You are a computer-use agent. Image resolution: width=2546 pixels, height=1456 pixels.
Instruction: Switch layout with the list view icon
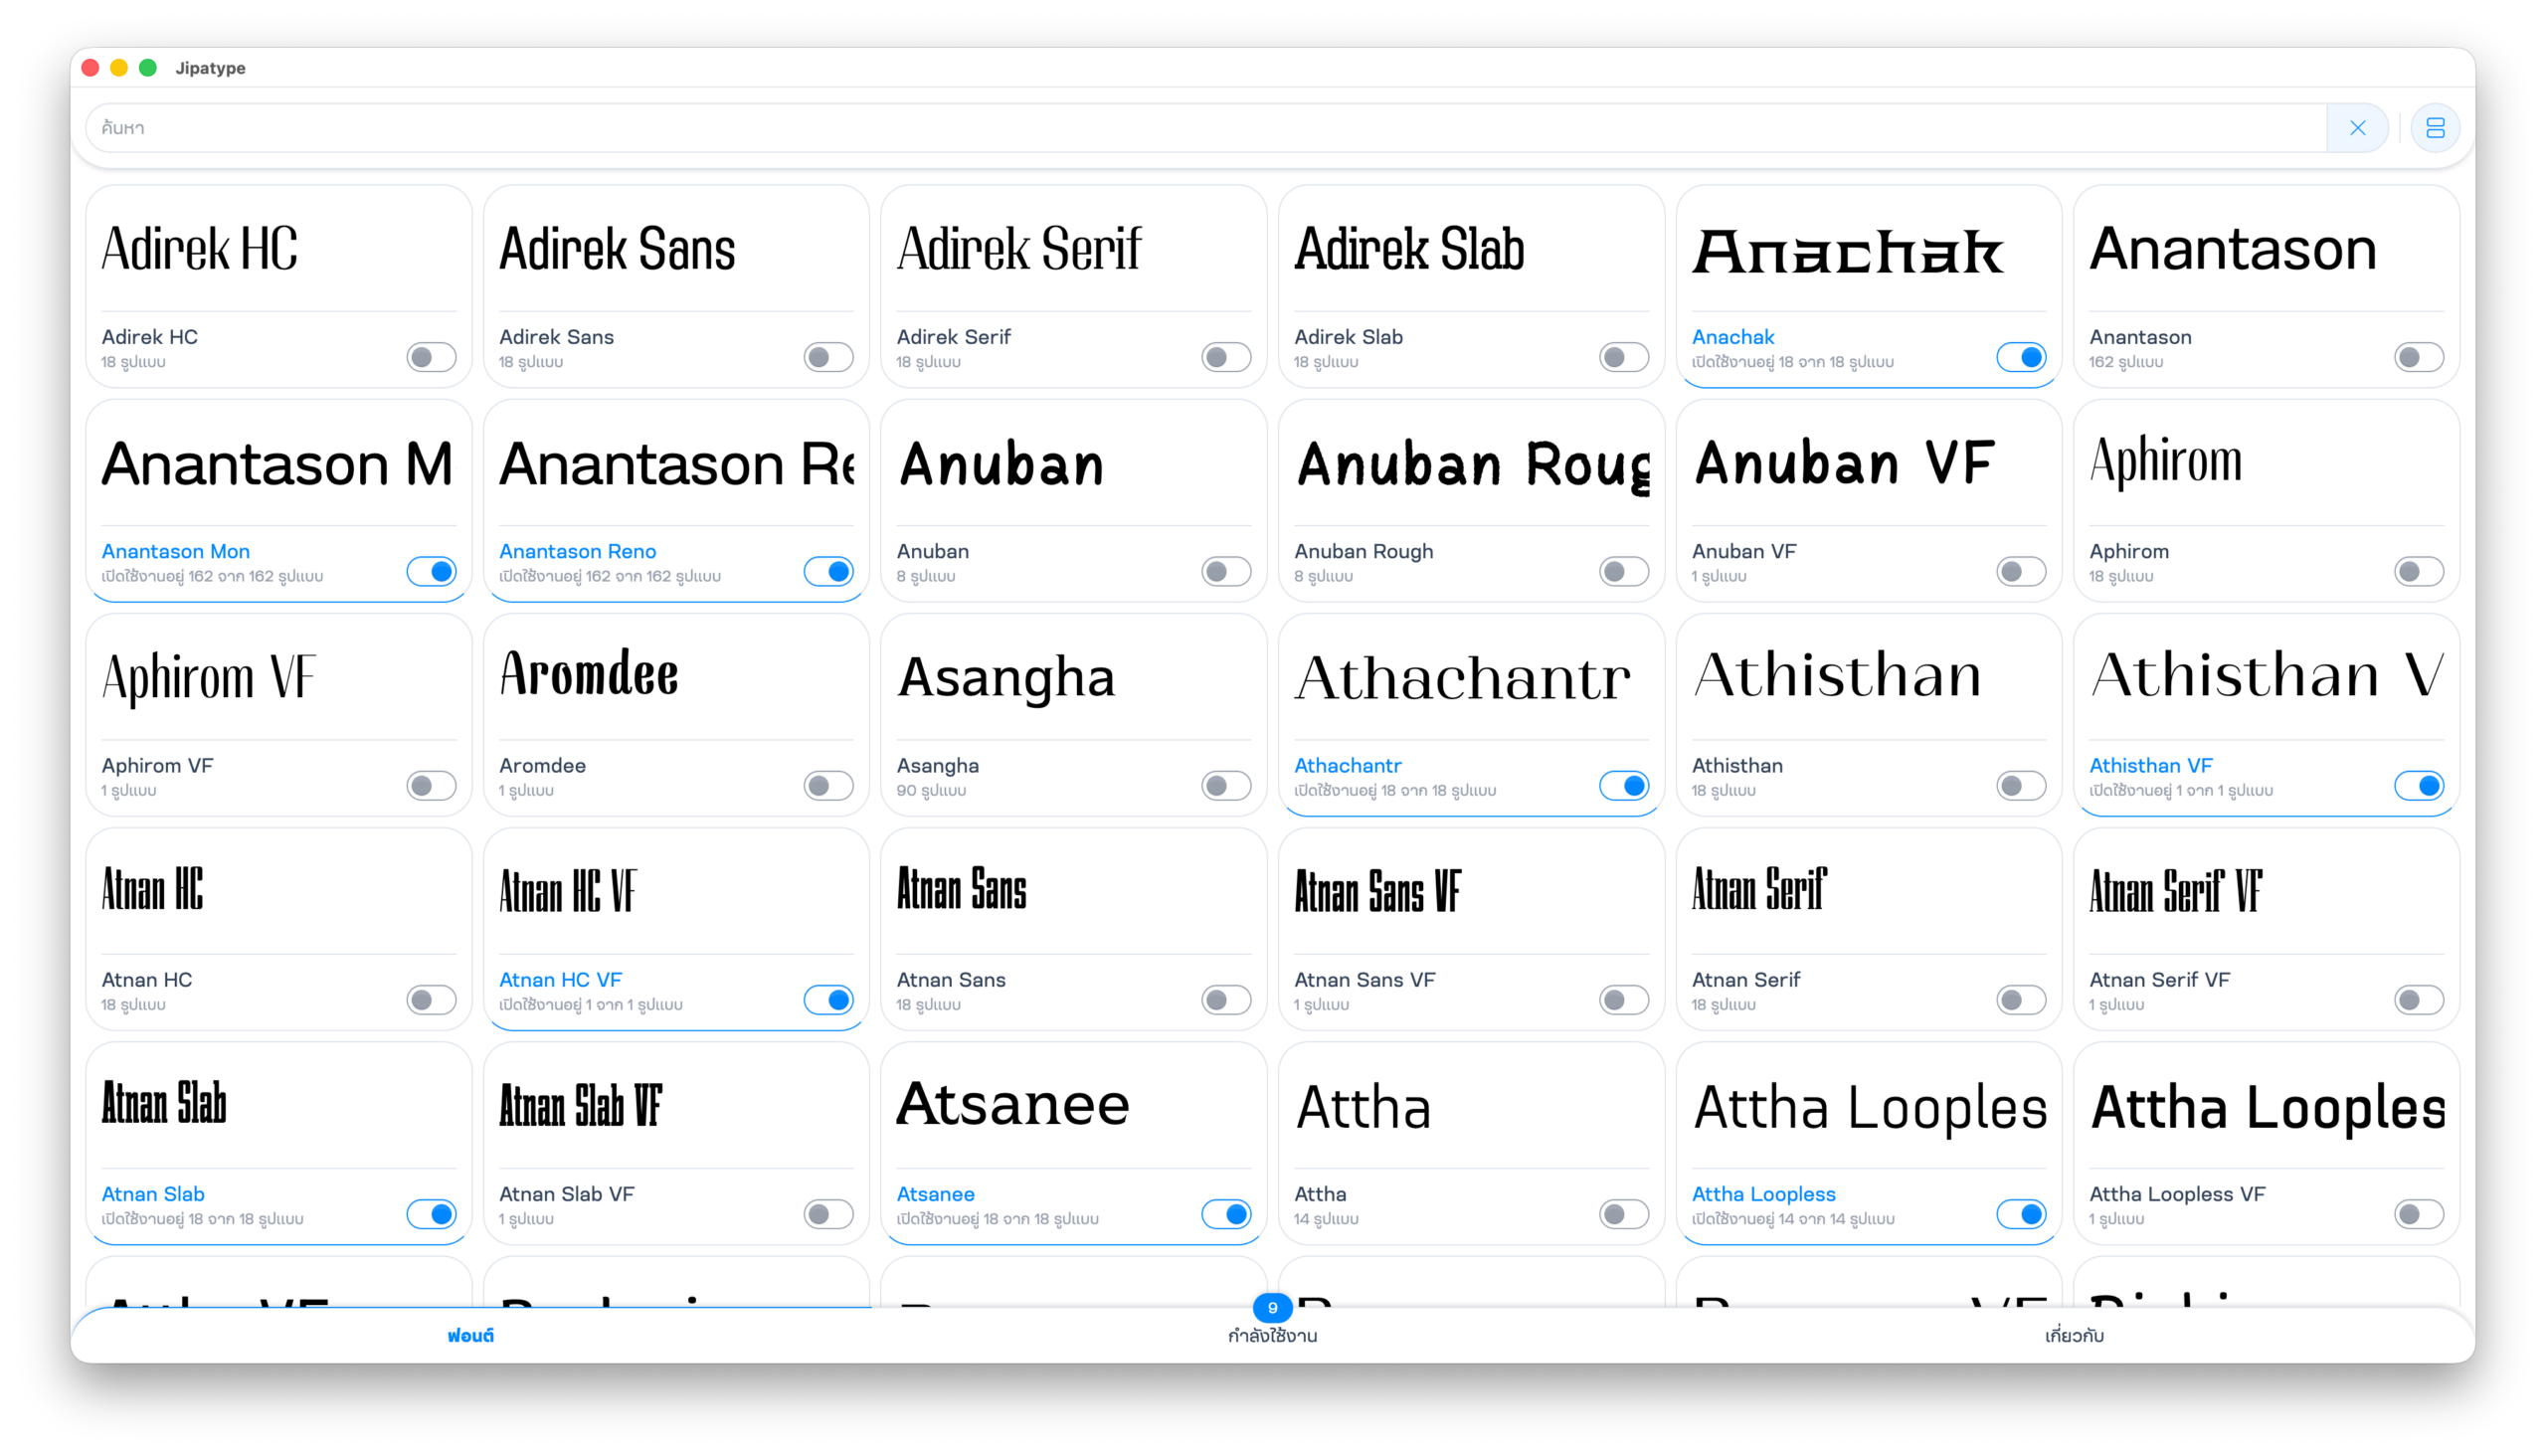point(2435,128)
